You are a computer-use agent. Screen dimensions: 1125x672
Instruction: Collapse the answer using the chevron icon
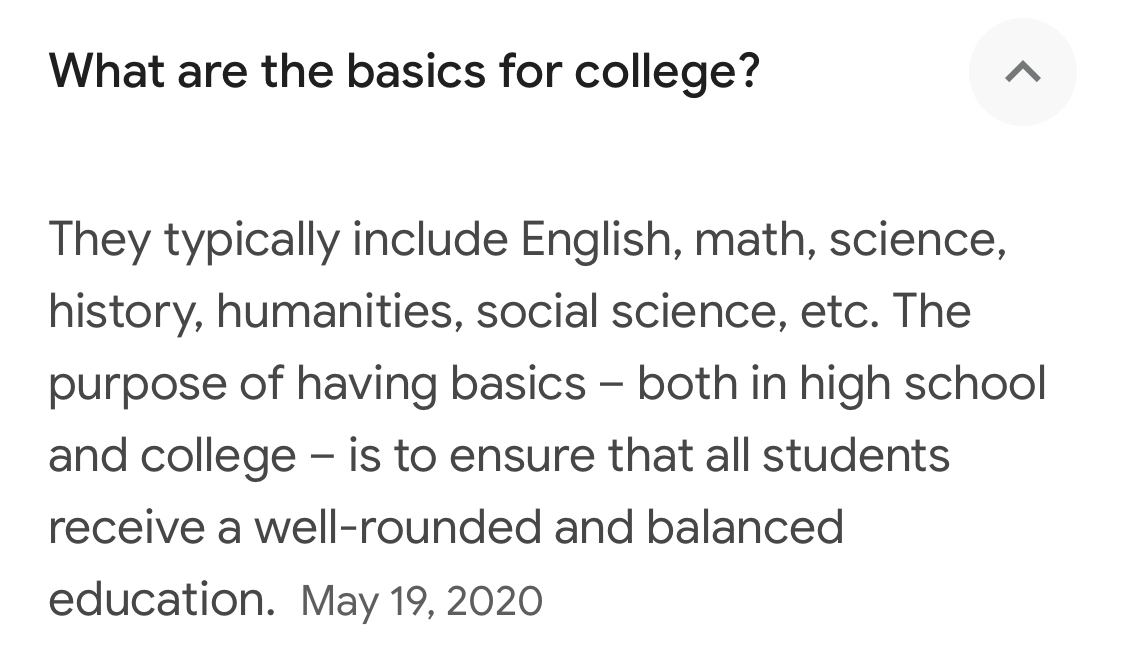pos(1022,72)
